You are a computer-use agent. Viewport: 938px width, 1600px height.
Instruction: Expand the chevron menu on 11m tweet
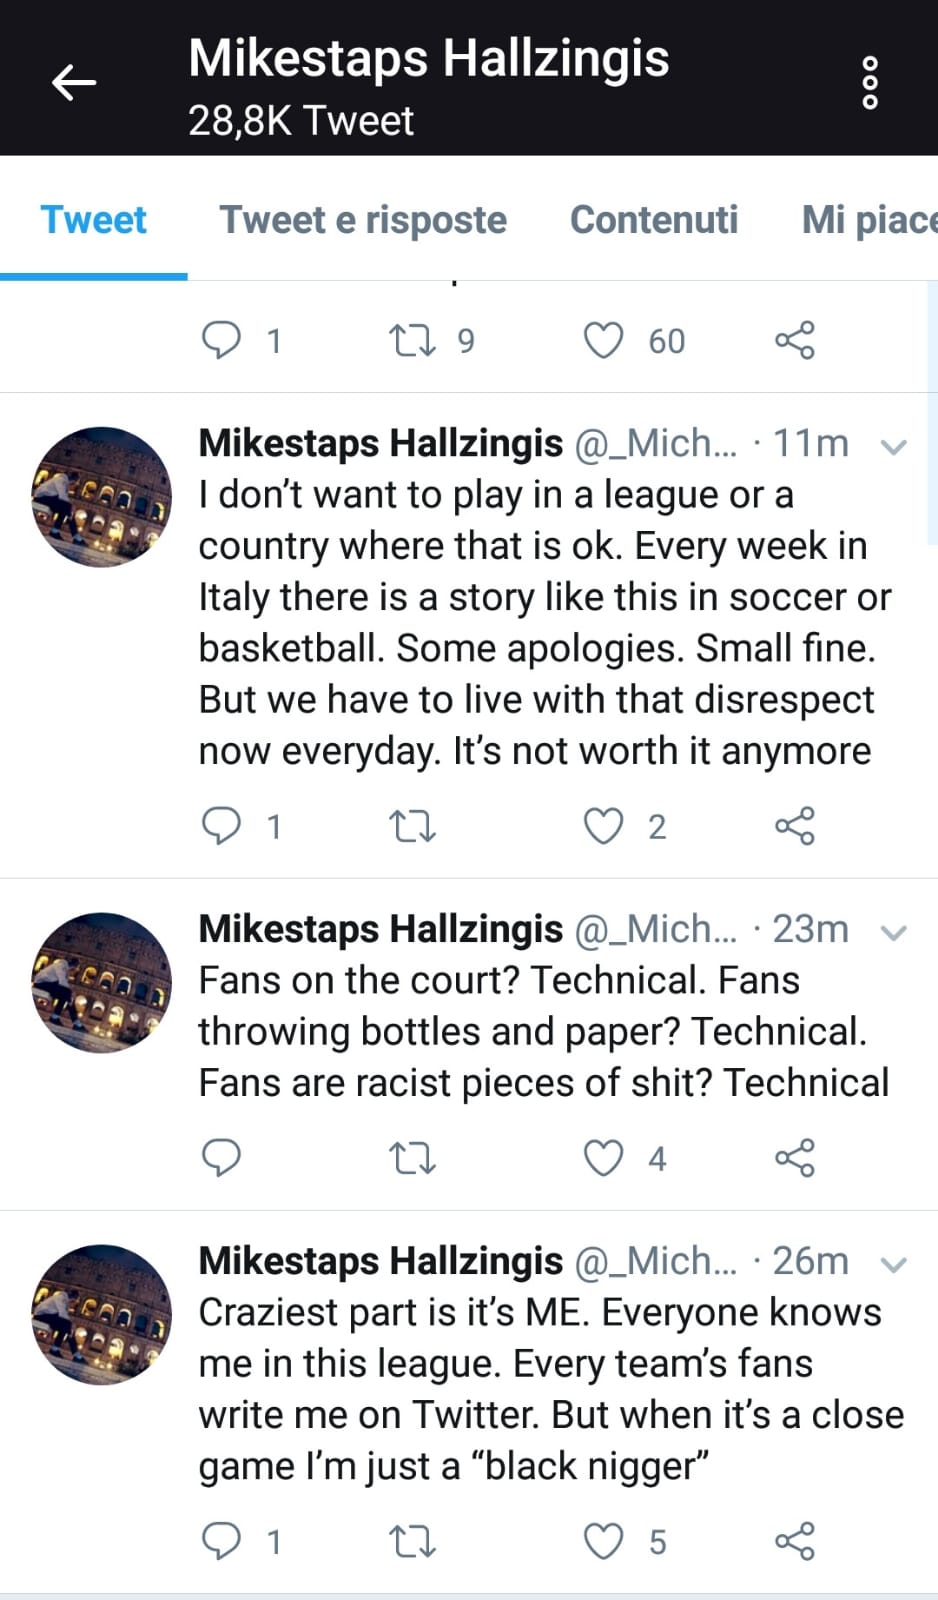click(892, 446)
